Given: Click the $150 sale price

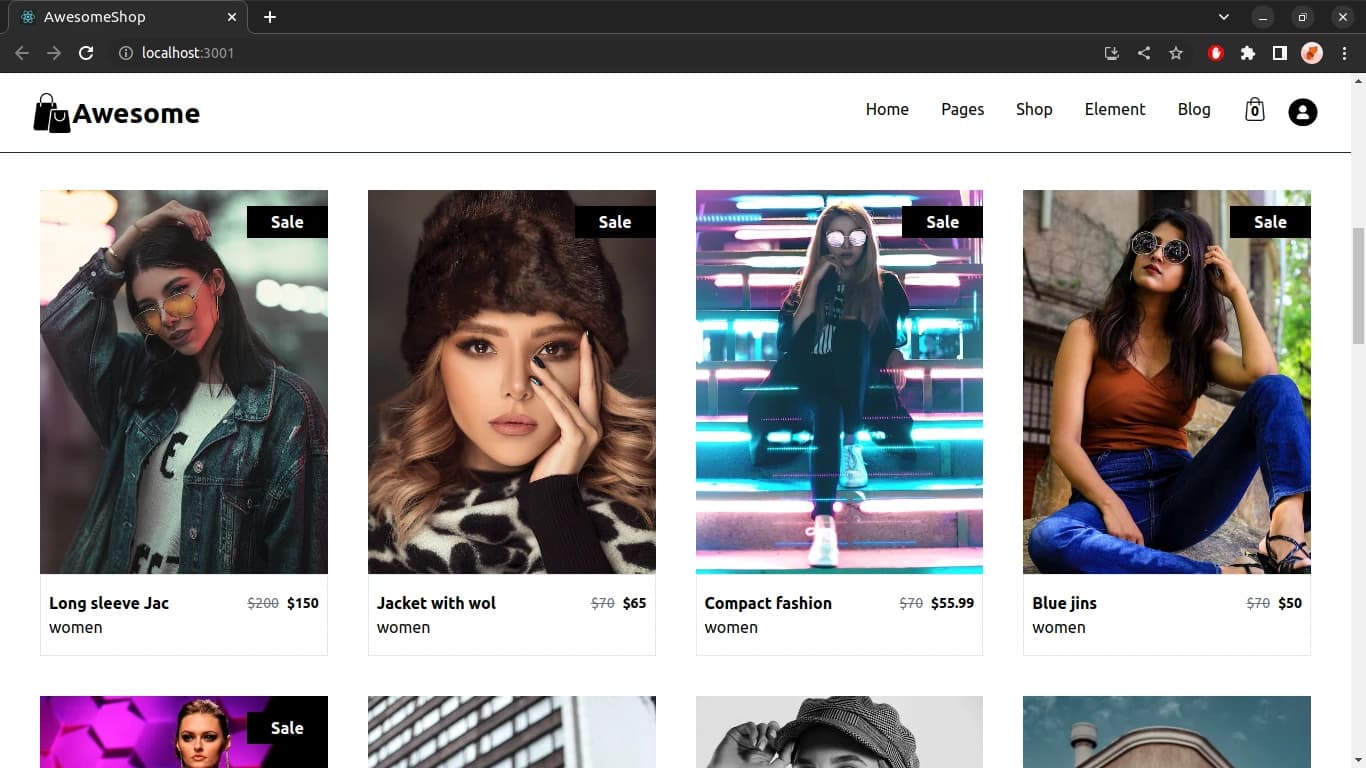Looking at the screenshot, I should click(x=303, y=603).
